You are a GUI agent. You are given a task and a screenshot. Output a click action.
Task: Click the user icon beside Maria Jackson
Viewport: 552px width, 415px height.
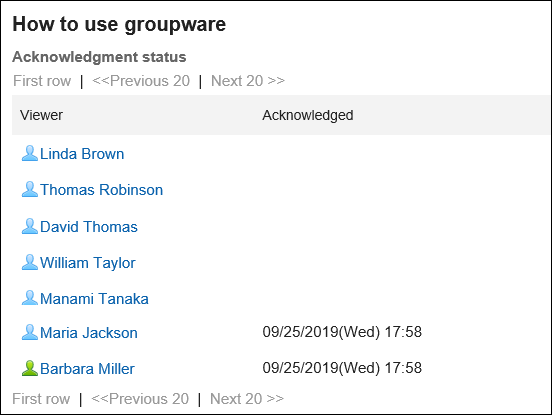pos(30,332)
